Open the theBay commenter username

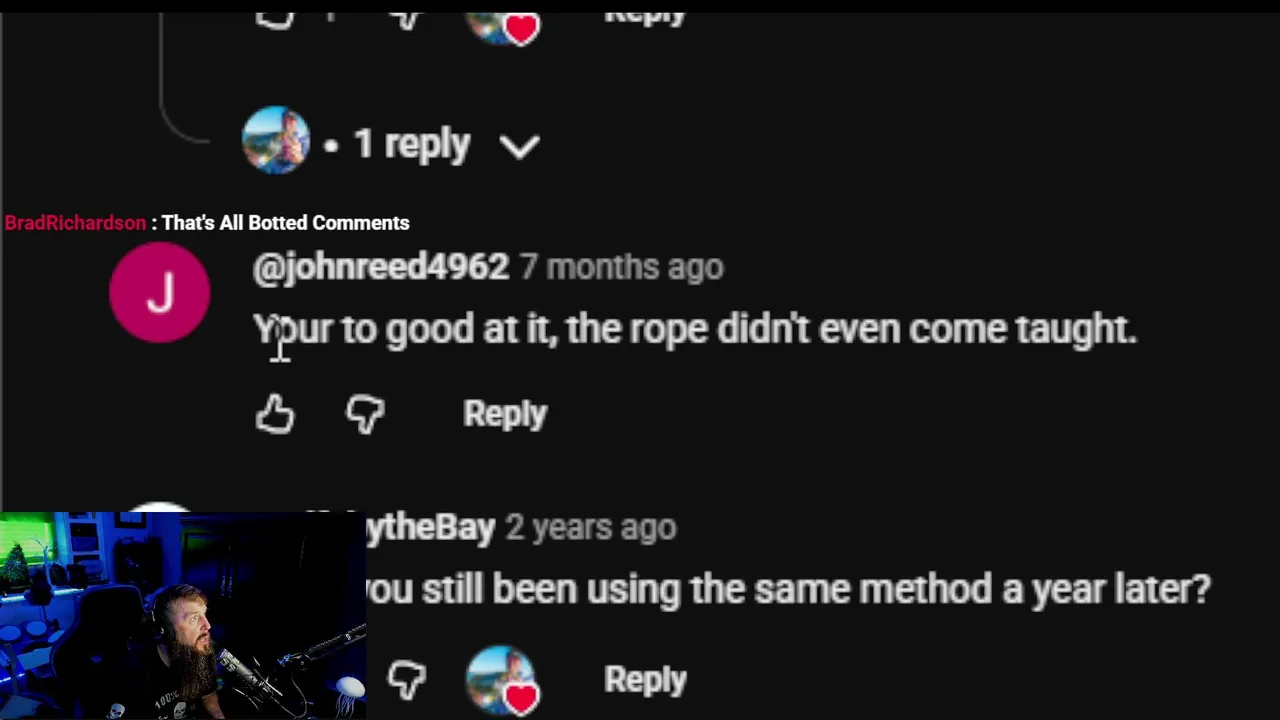(x=430, y=527)
